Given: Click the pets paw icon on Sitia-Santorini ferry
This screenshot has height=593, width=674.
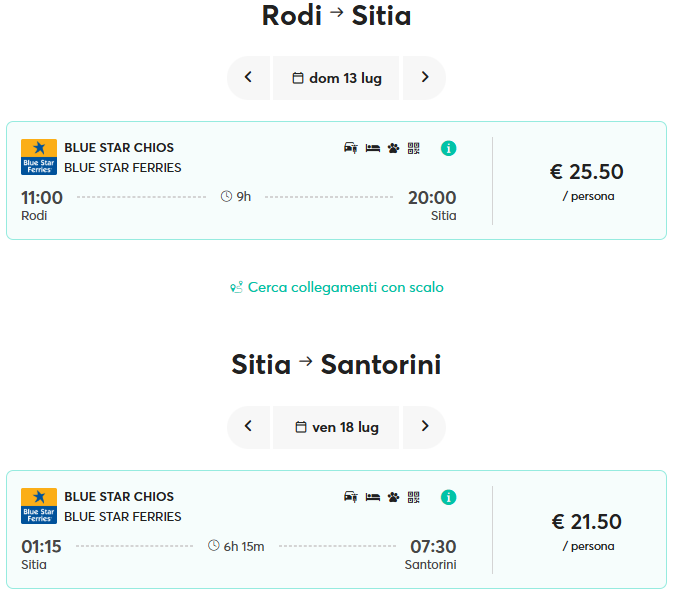Looking at the screenshot, I should [393, 497].
